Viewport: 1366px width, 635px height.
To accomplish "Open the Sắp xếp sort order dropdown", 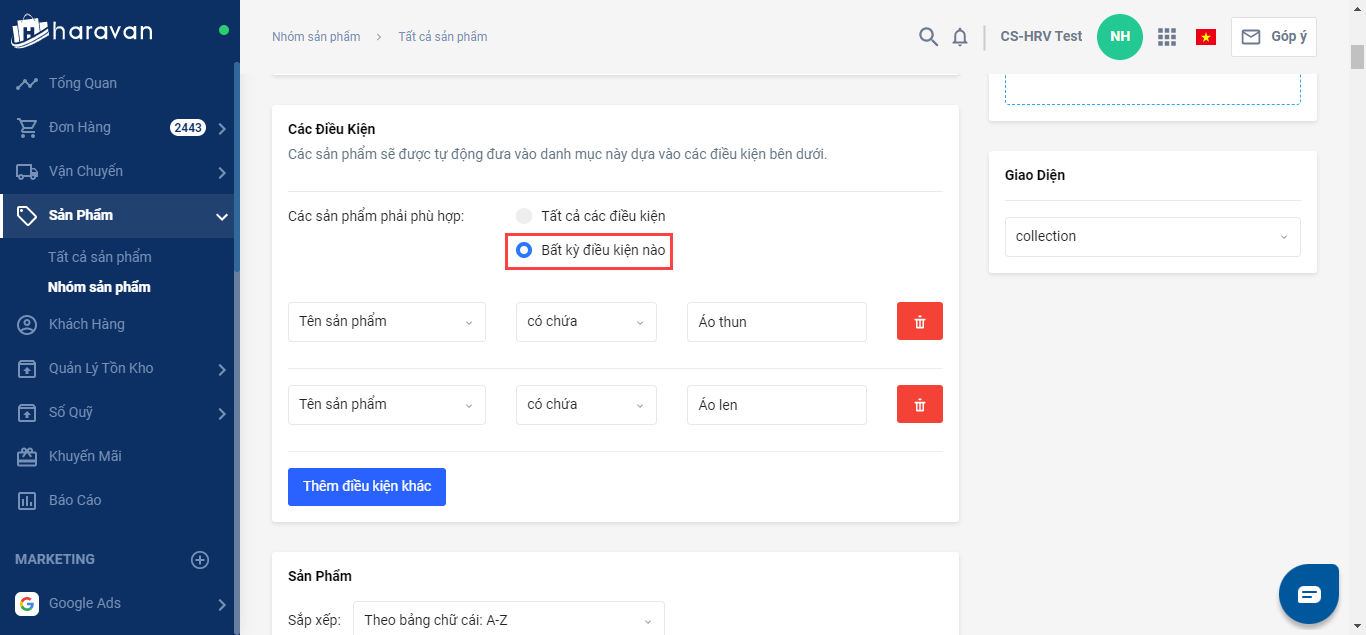I will click(x=510, y=620).
